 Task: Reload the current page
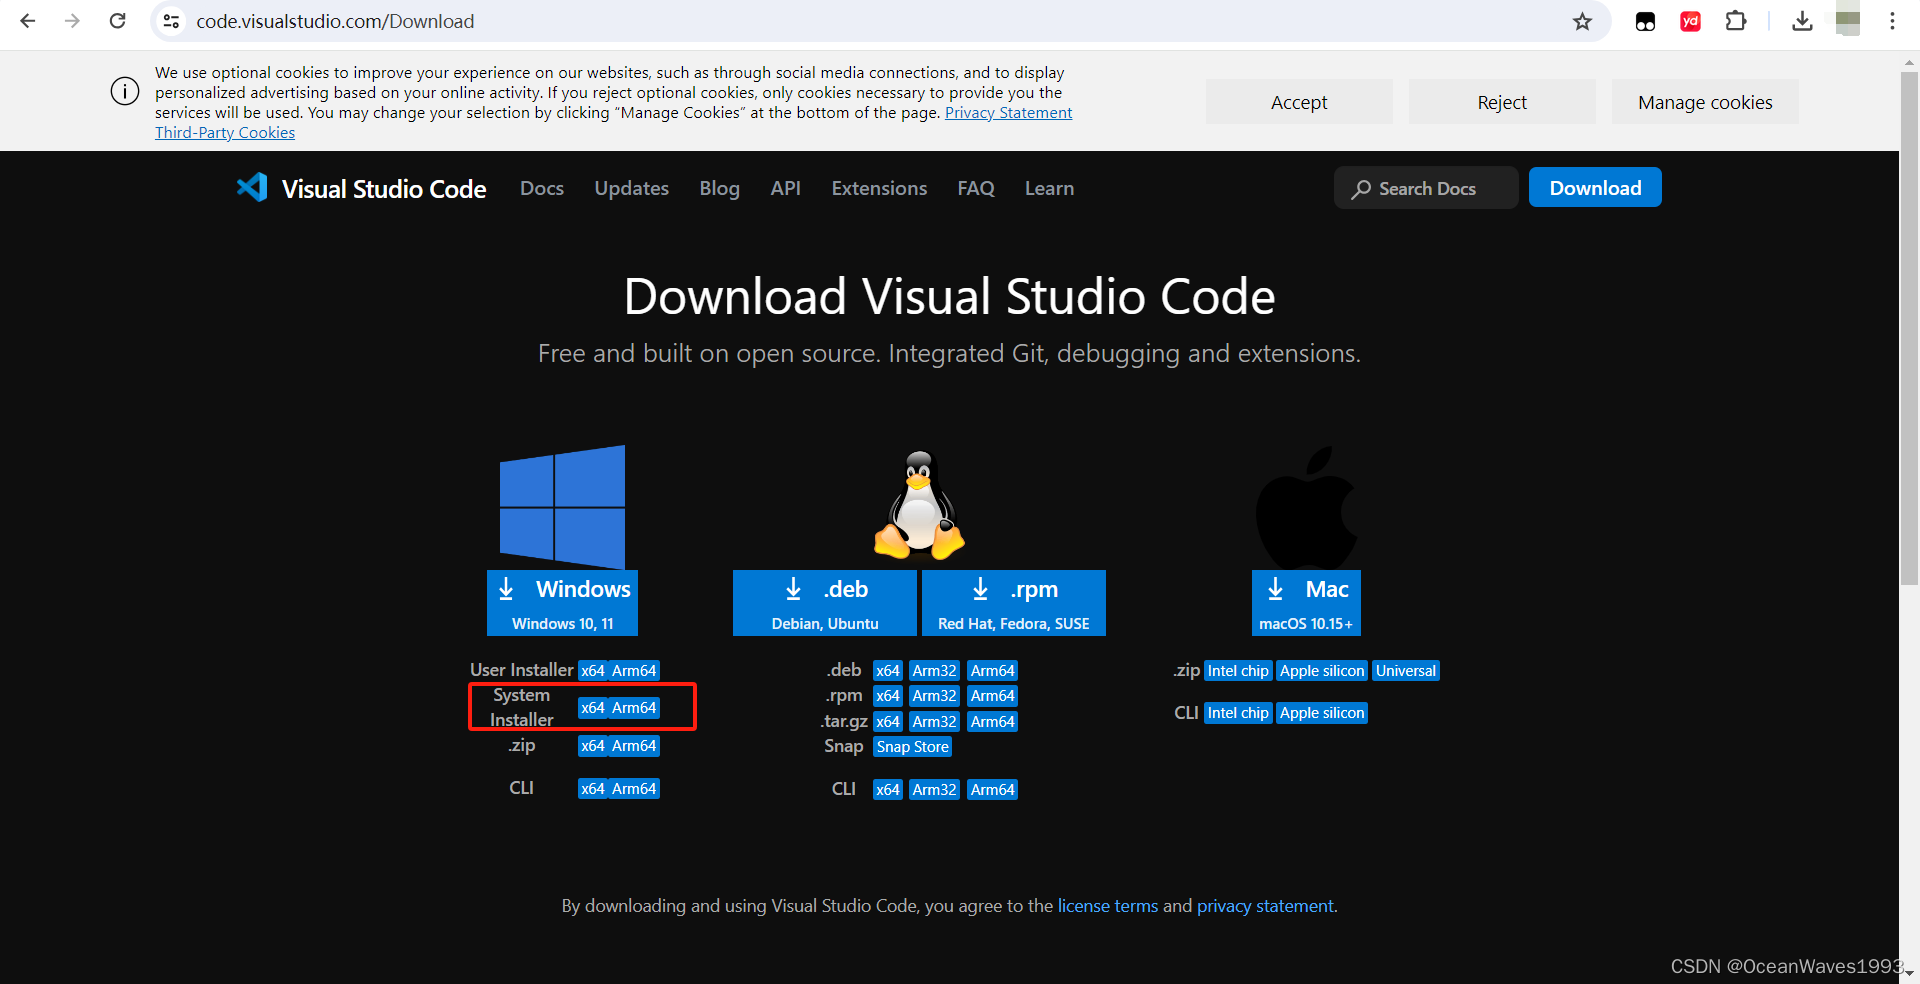coord(117,21)
